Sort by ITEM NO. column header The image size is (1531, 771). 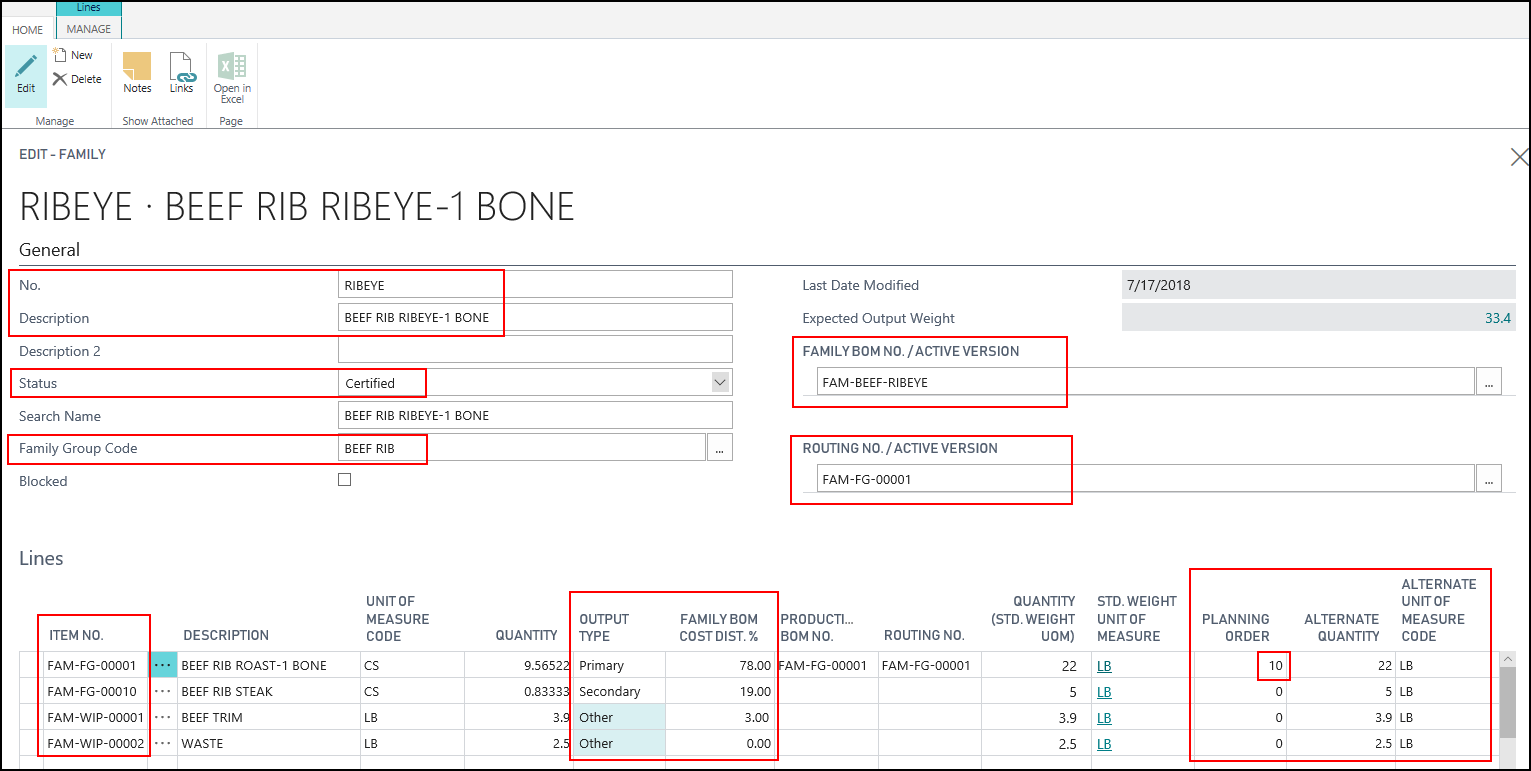coord(76,635)
